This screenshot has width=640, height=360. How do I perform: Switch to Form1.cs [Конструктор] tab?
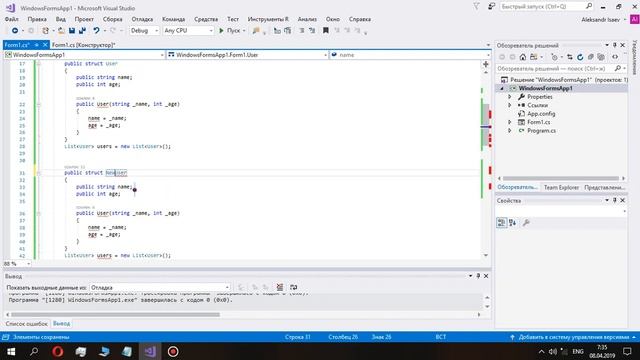pos(84,45)
